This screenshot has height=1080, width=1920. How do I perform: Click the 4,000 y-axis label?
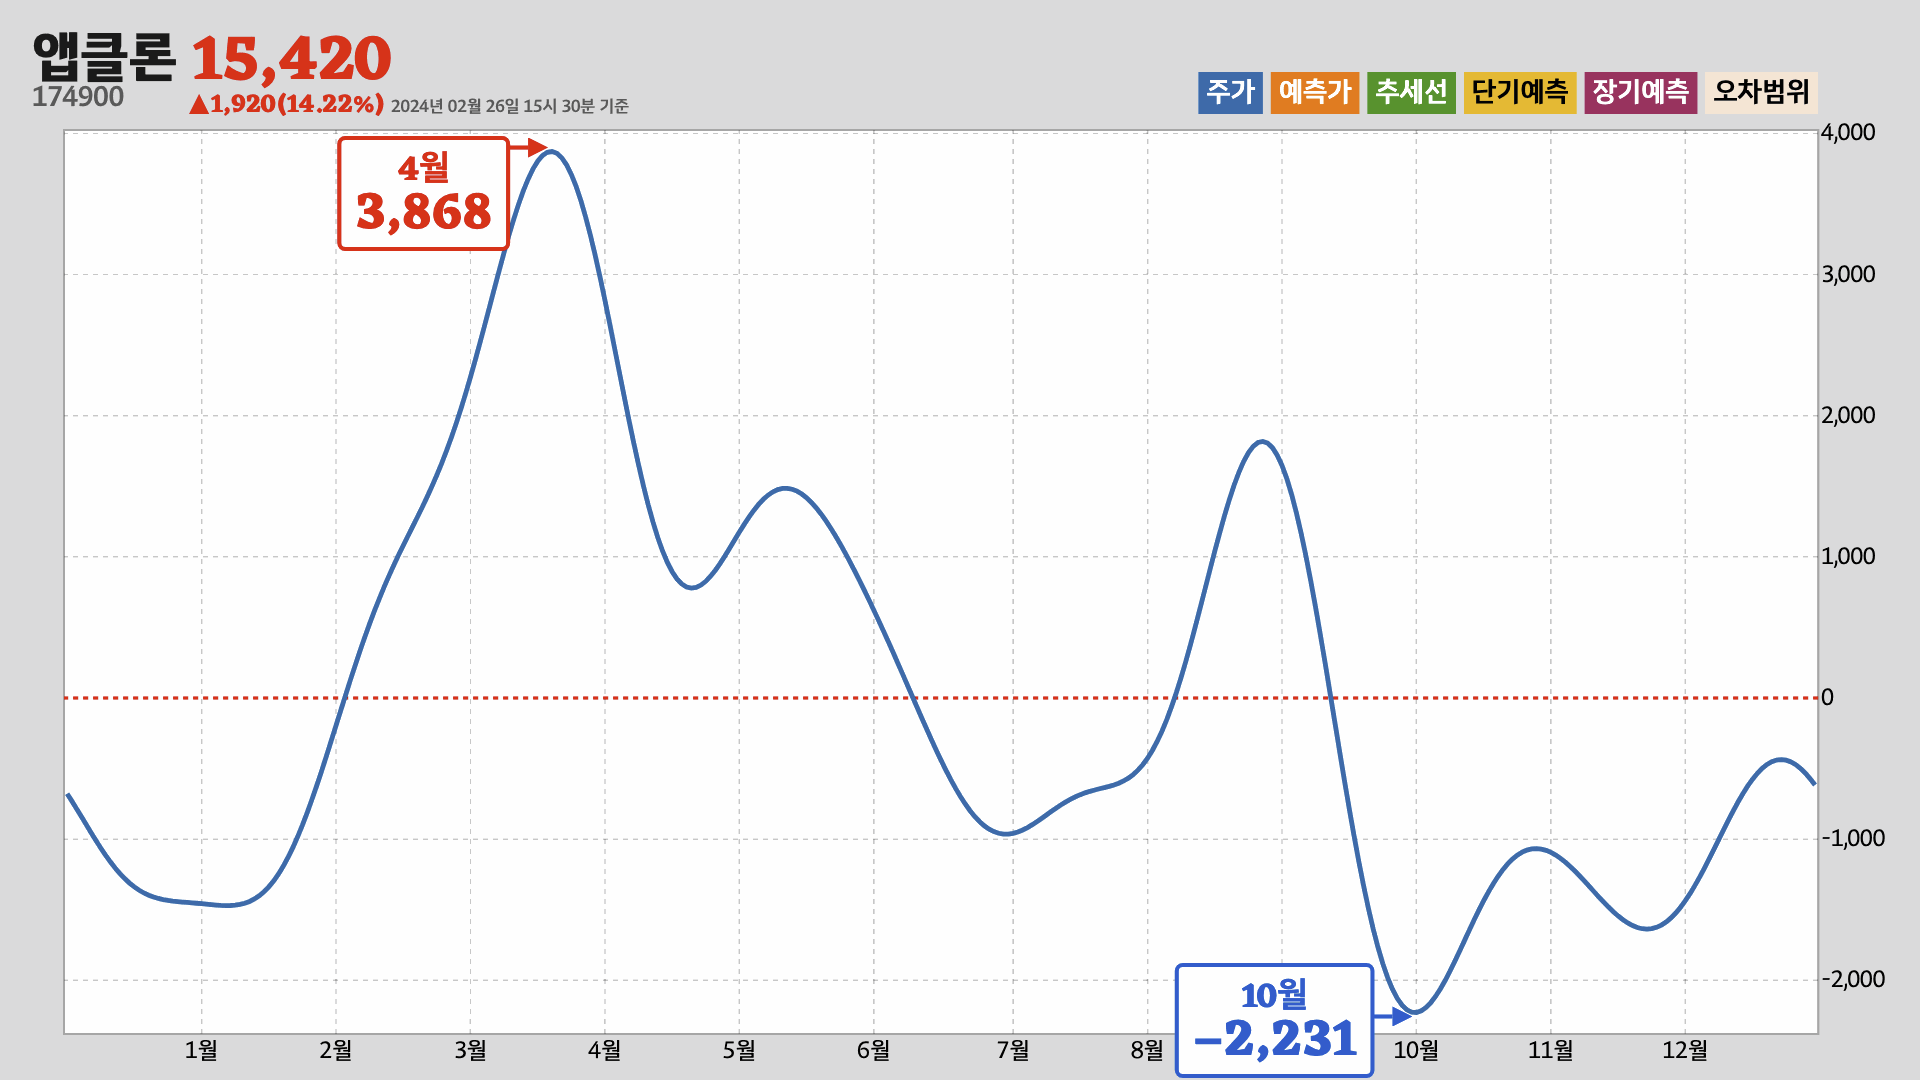point(1848,132)
